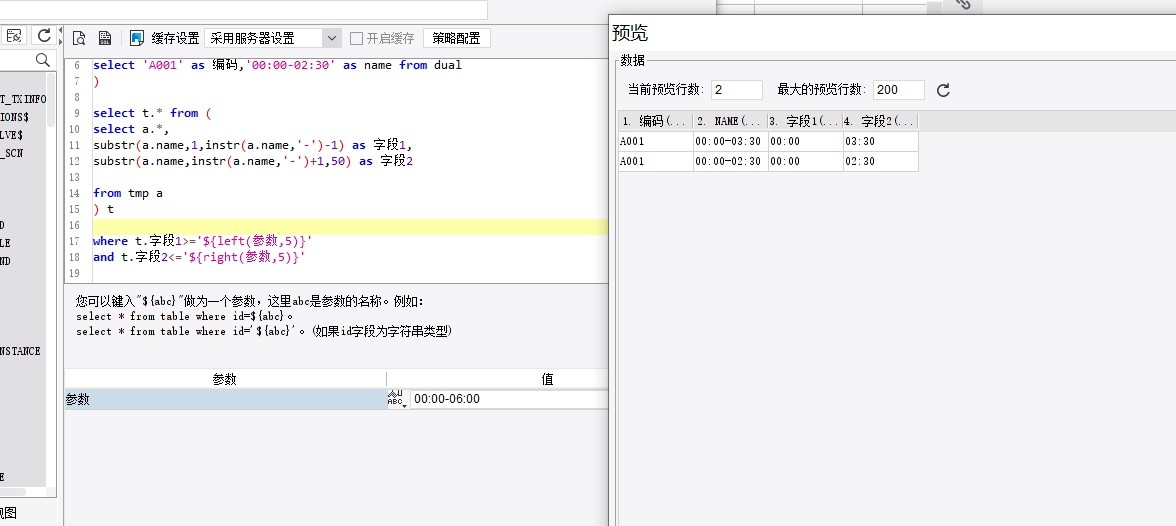Screen dimensions: 1176x526
Task: Click the 编码 column header in preview
Action: (x=656, y=121)
